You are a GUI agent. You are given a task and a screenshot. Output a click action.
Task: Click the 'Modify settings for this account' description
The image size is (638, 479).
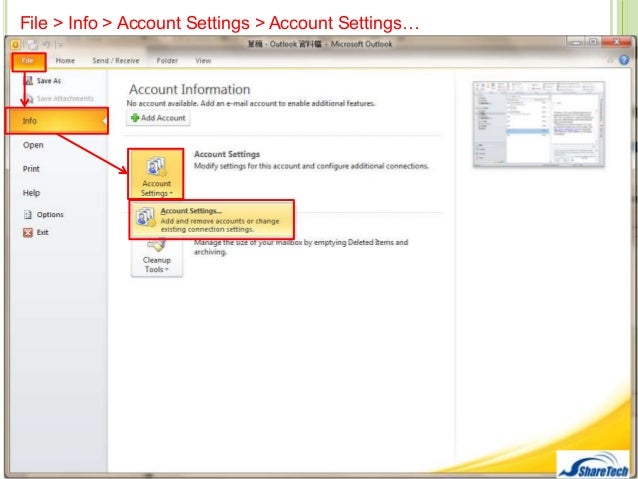pos(311,166)
